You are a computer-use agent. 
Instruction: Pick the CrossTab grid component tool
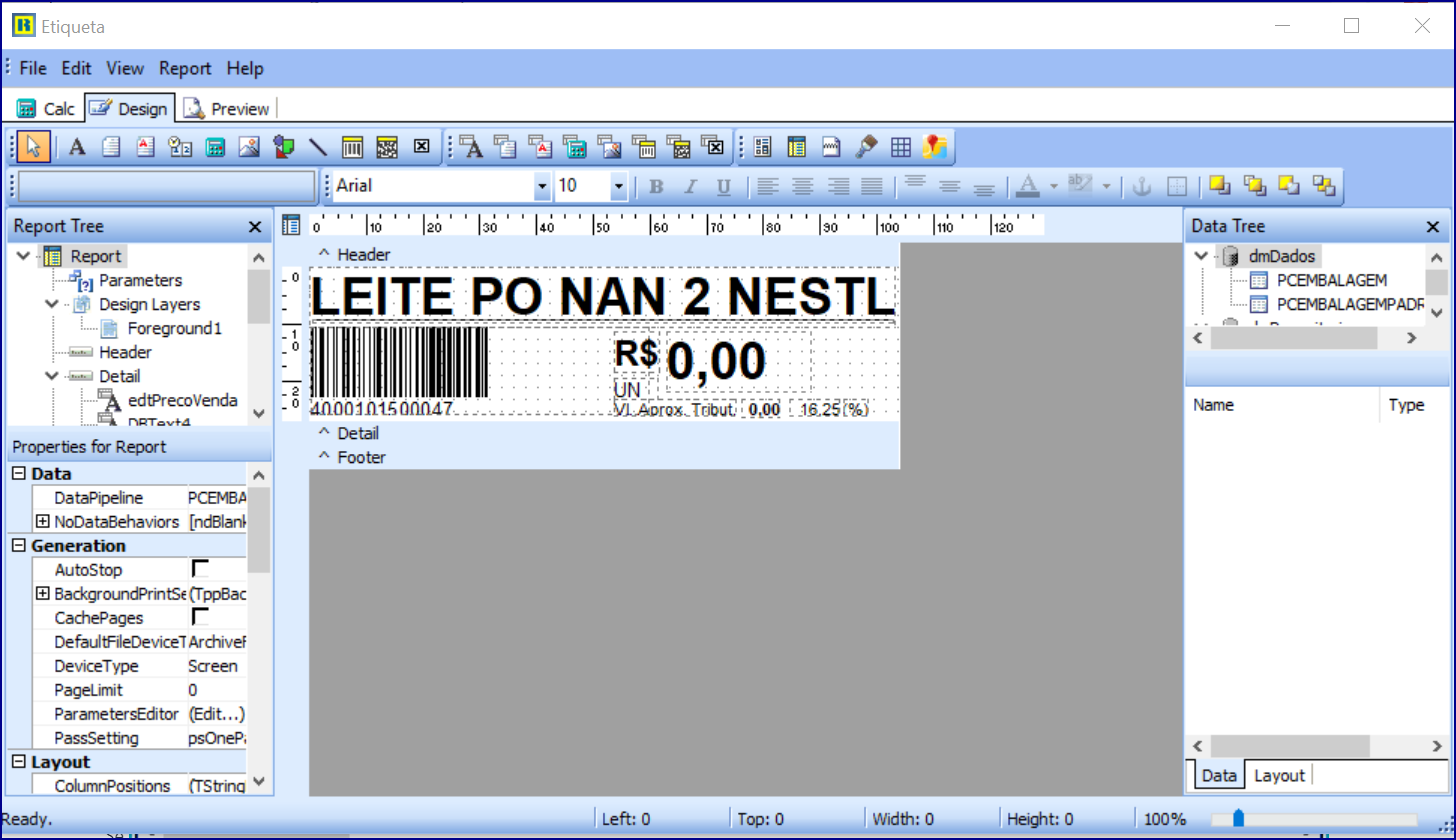(x=901, y=147)
